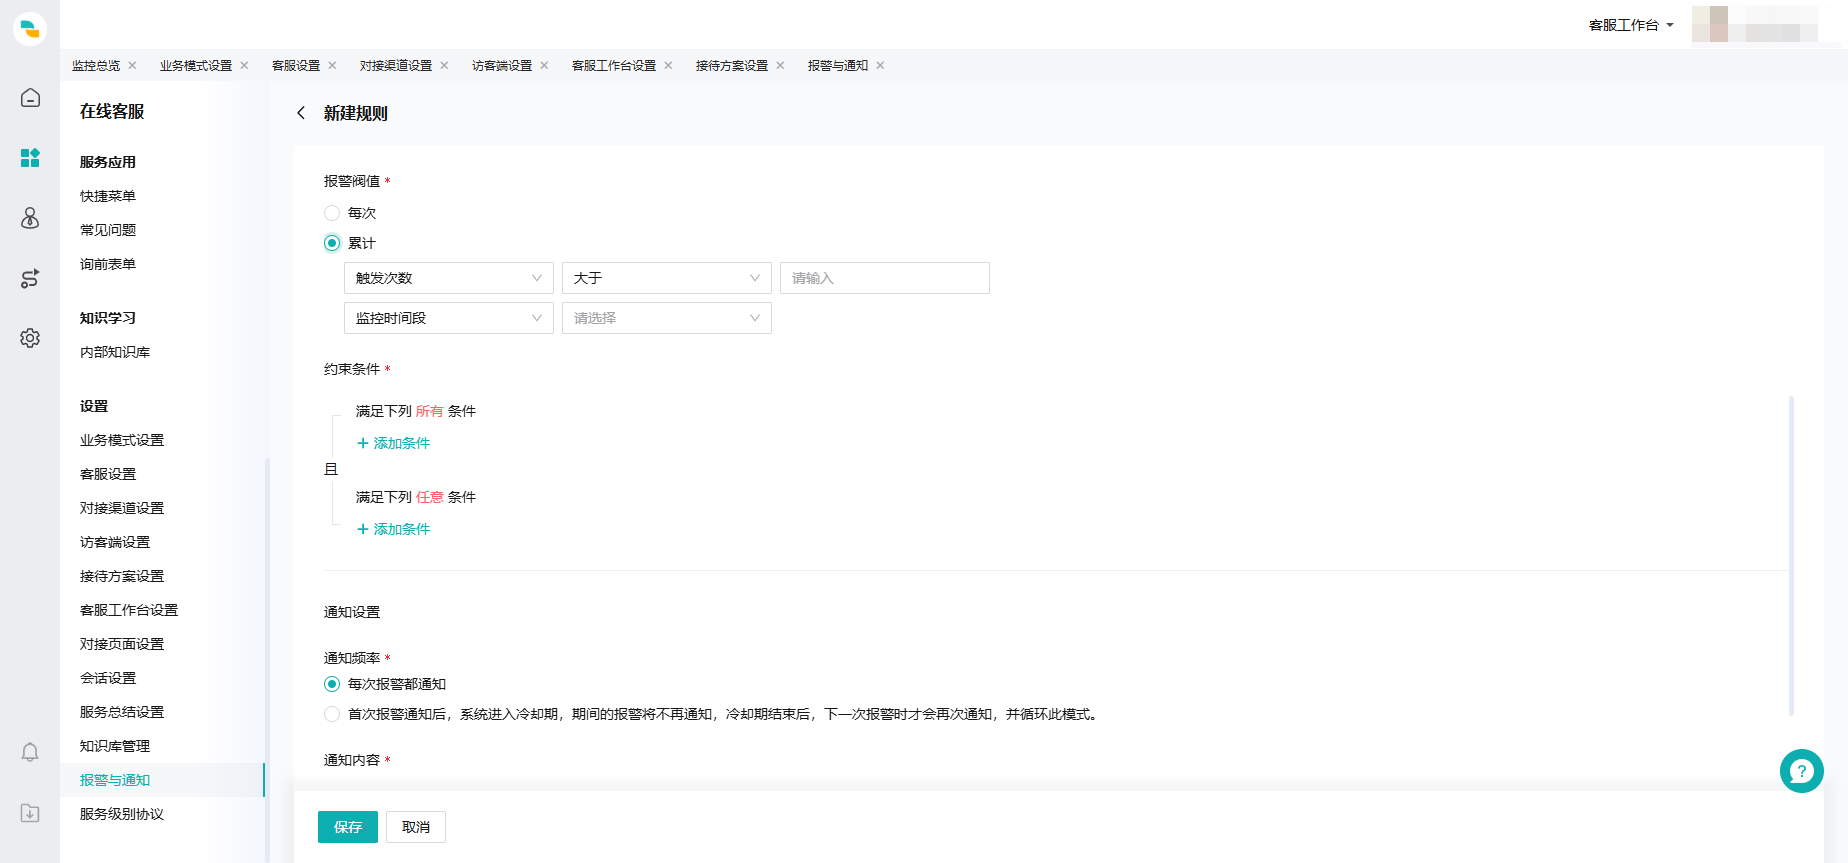
Task: Open 业务模式设置 in sidebar
Action: pos(122,440)
